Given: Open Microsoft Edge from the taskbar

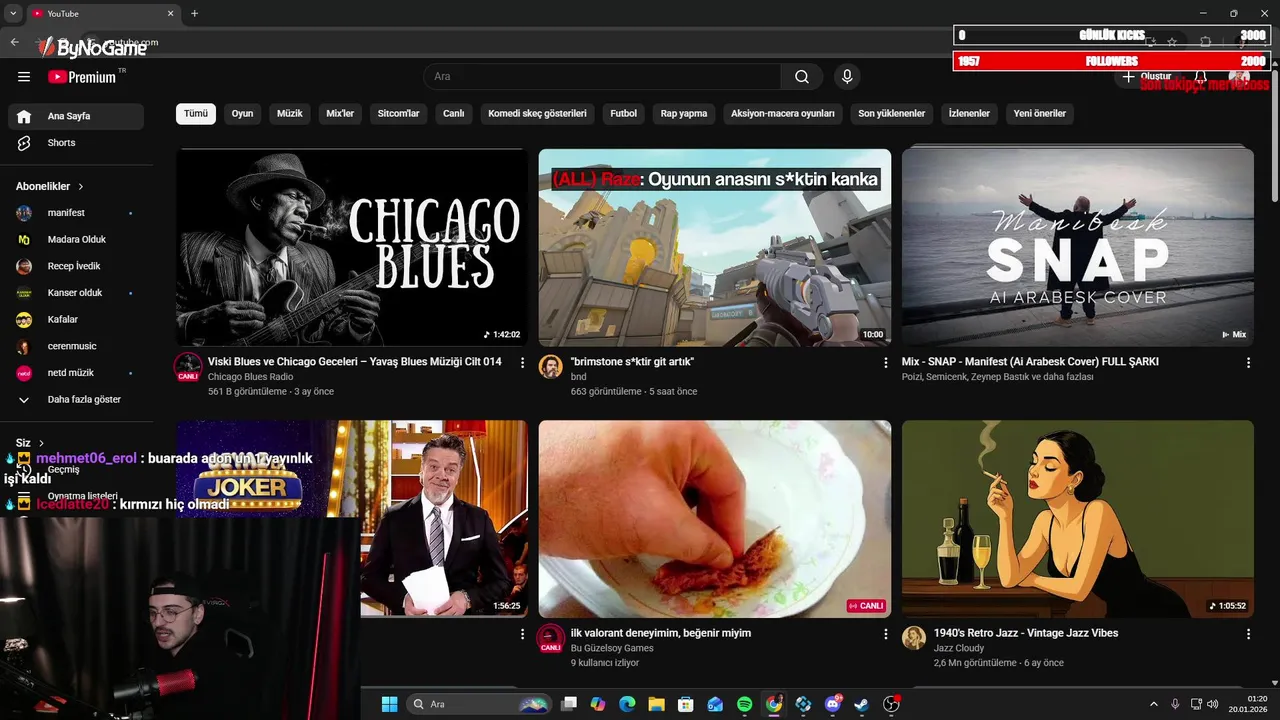Looking at the screenshot, I should pyautogui.click(x=627, y=704).
